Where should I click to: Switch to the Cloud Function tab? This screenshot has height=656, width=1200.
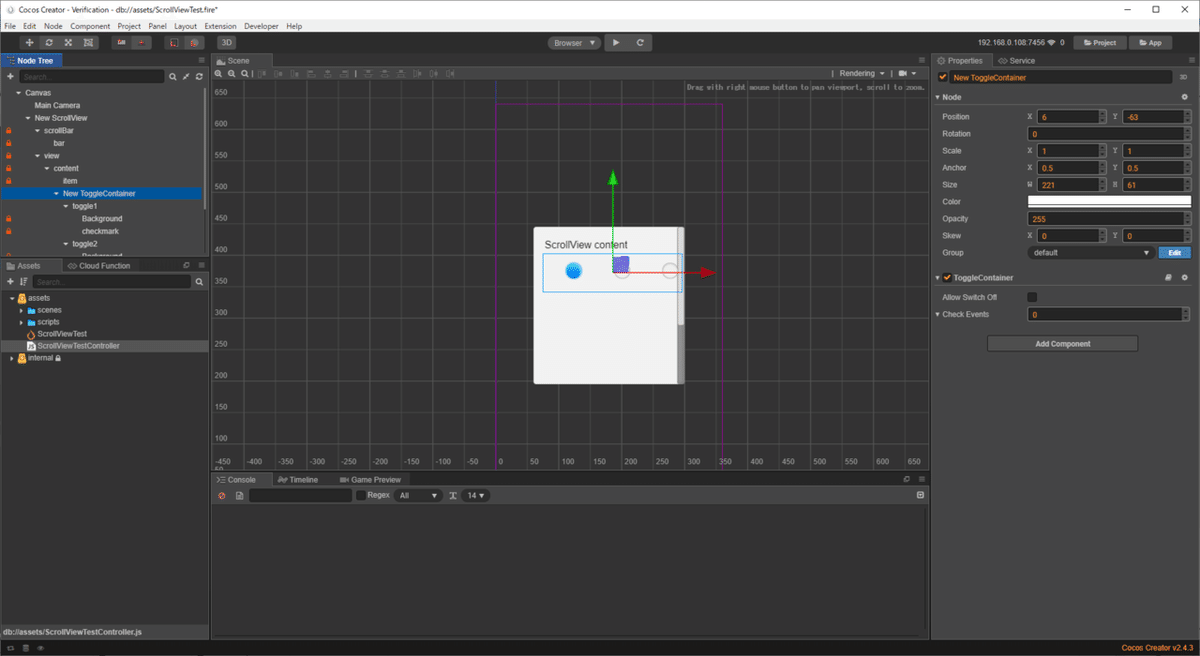pos(99,266)
